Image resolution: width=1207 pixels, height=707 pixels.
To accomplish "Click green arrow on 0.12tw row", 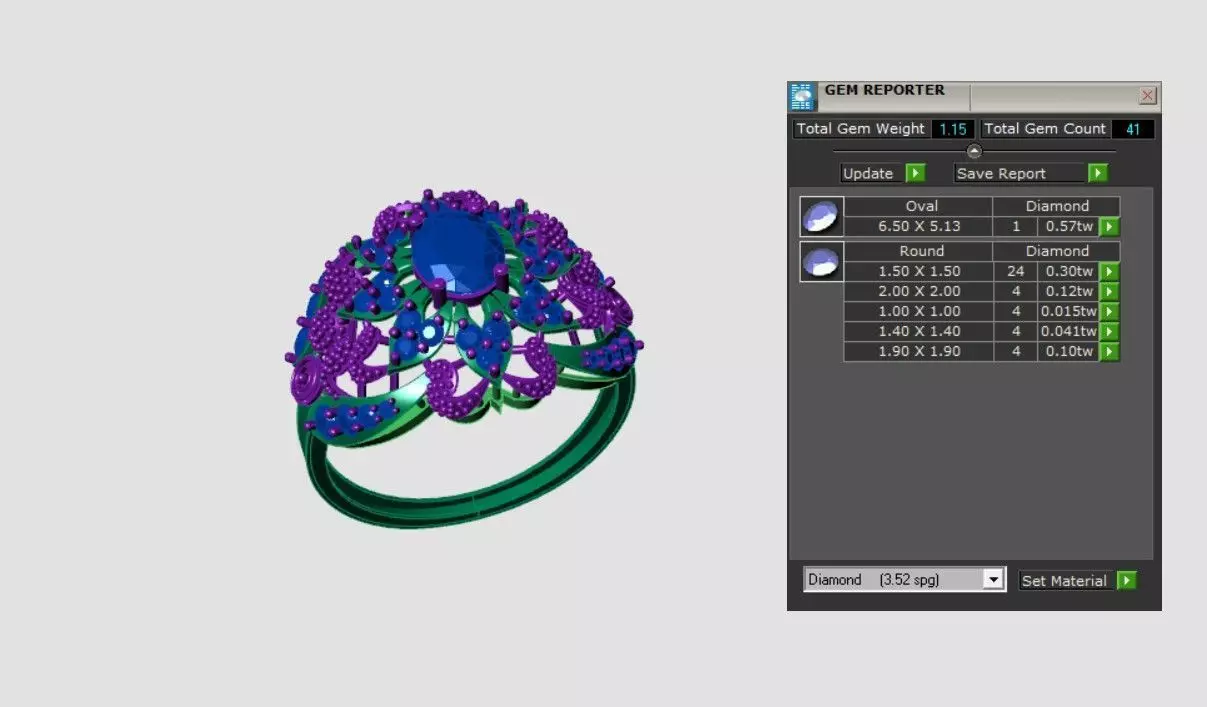I will click(x=1109, y=292).
